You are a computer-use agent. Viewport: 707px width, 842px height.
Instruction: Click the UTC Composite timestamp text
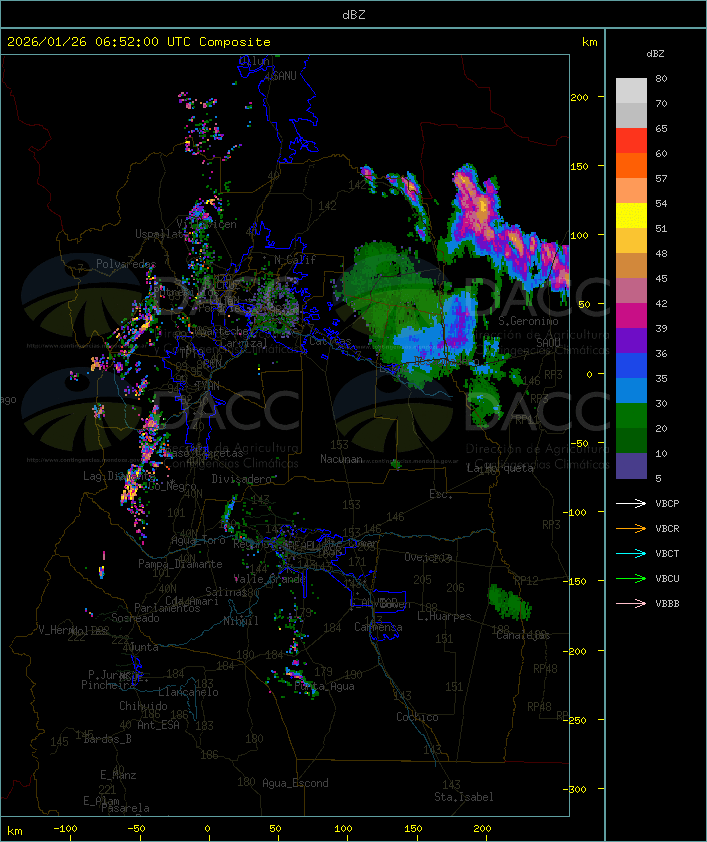click(139, 42)
